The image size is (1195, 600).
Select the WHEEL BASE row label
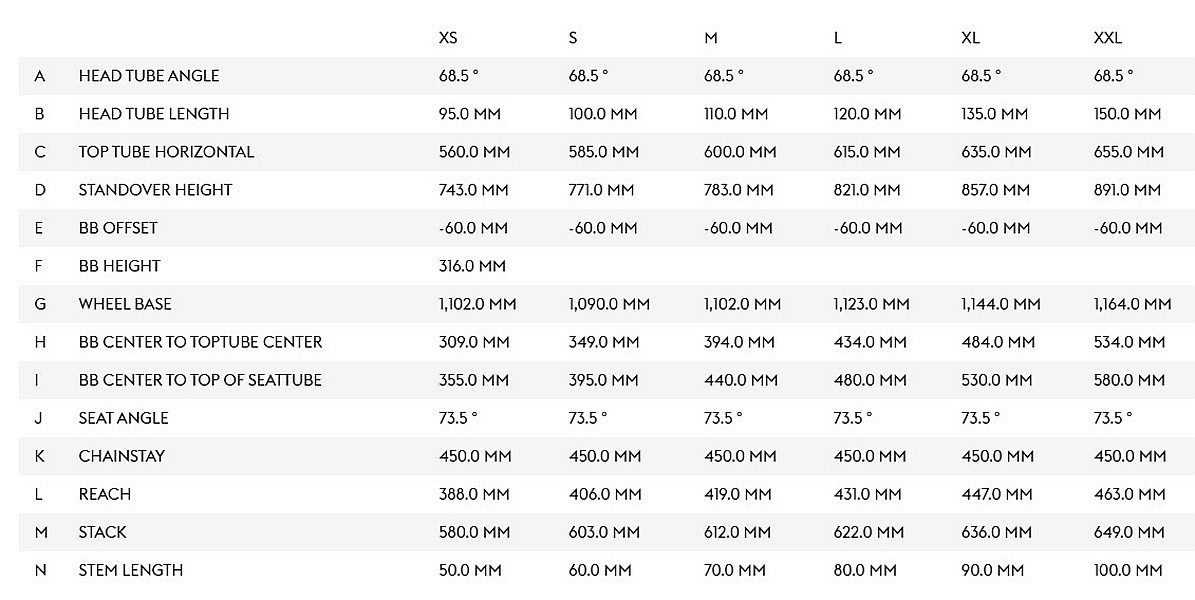tap(125, 304)
